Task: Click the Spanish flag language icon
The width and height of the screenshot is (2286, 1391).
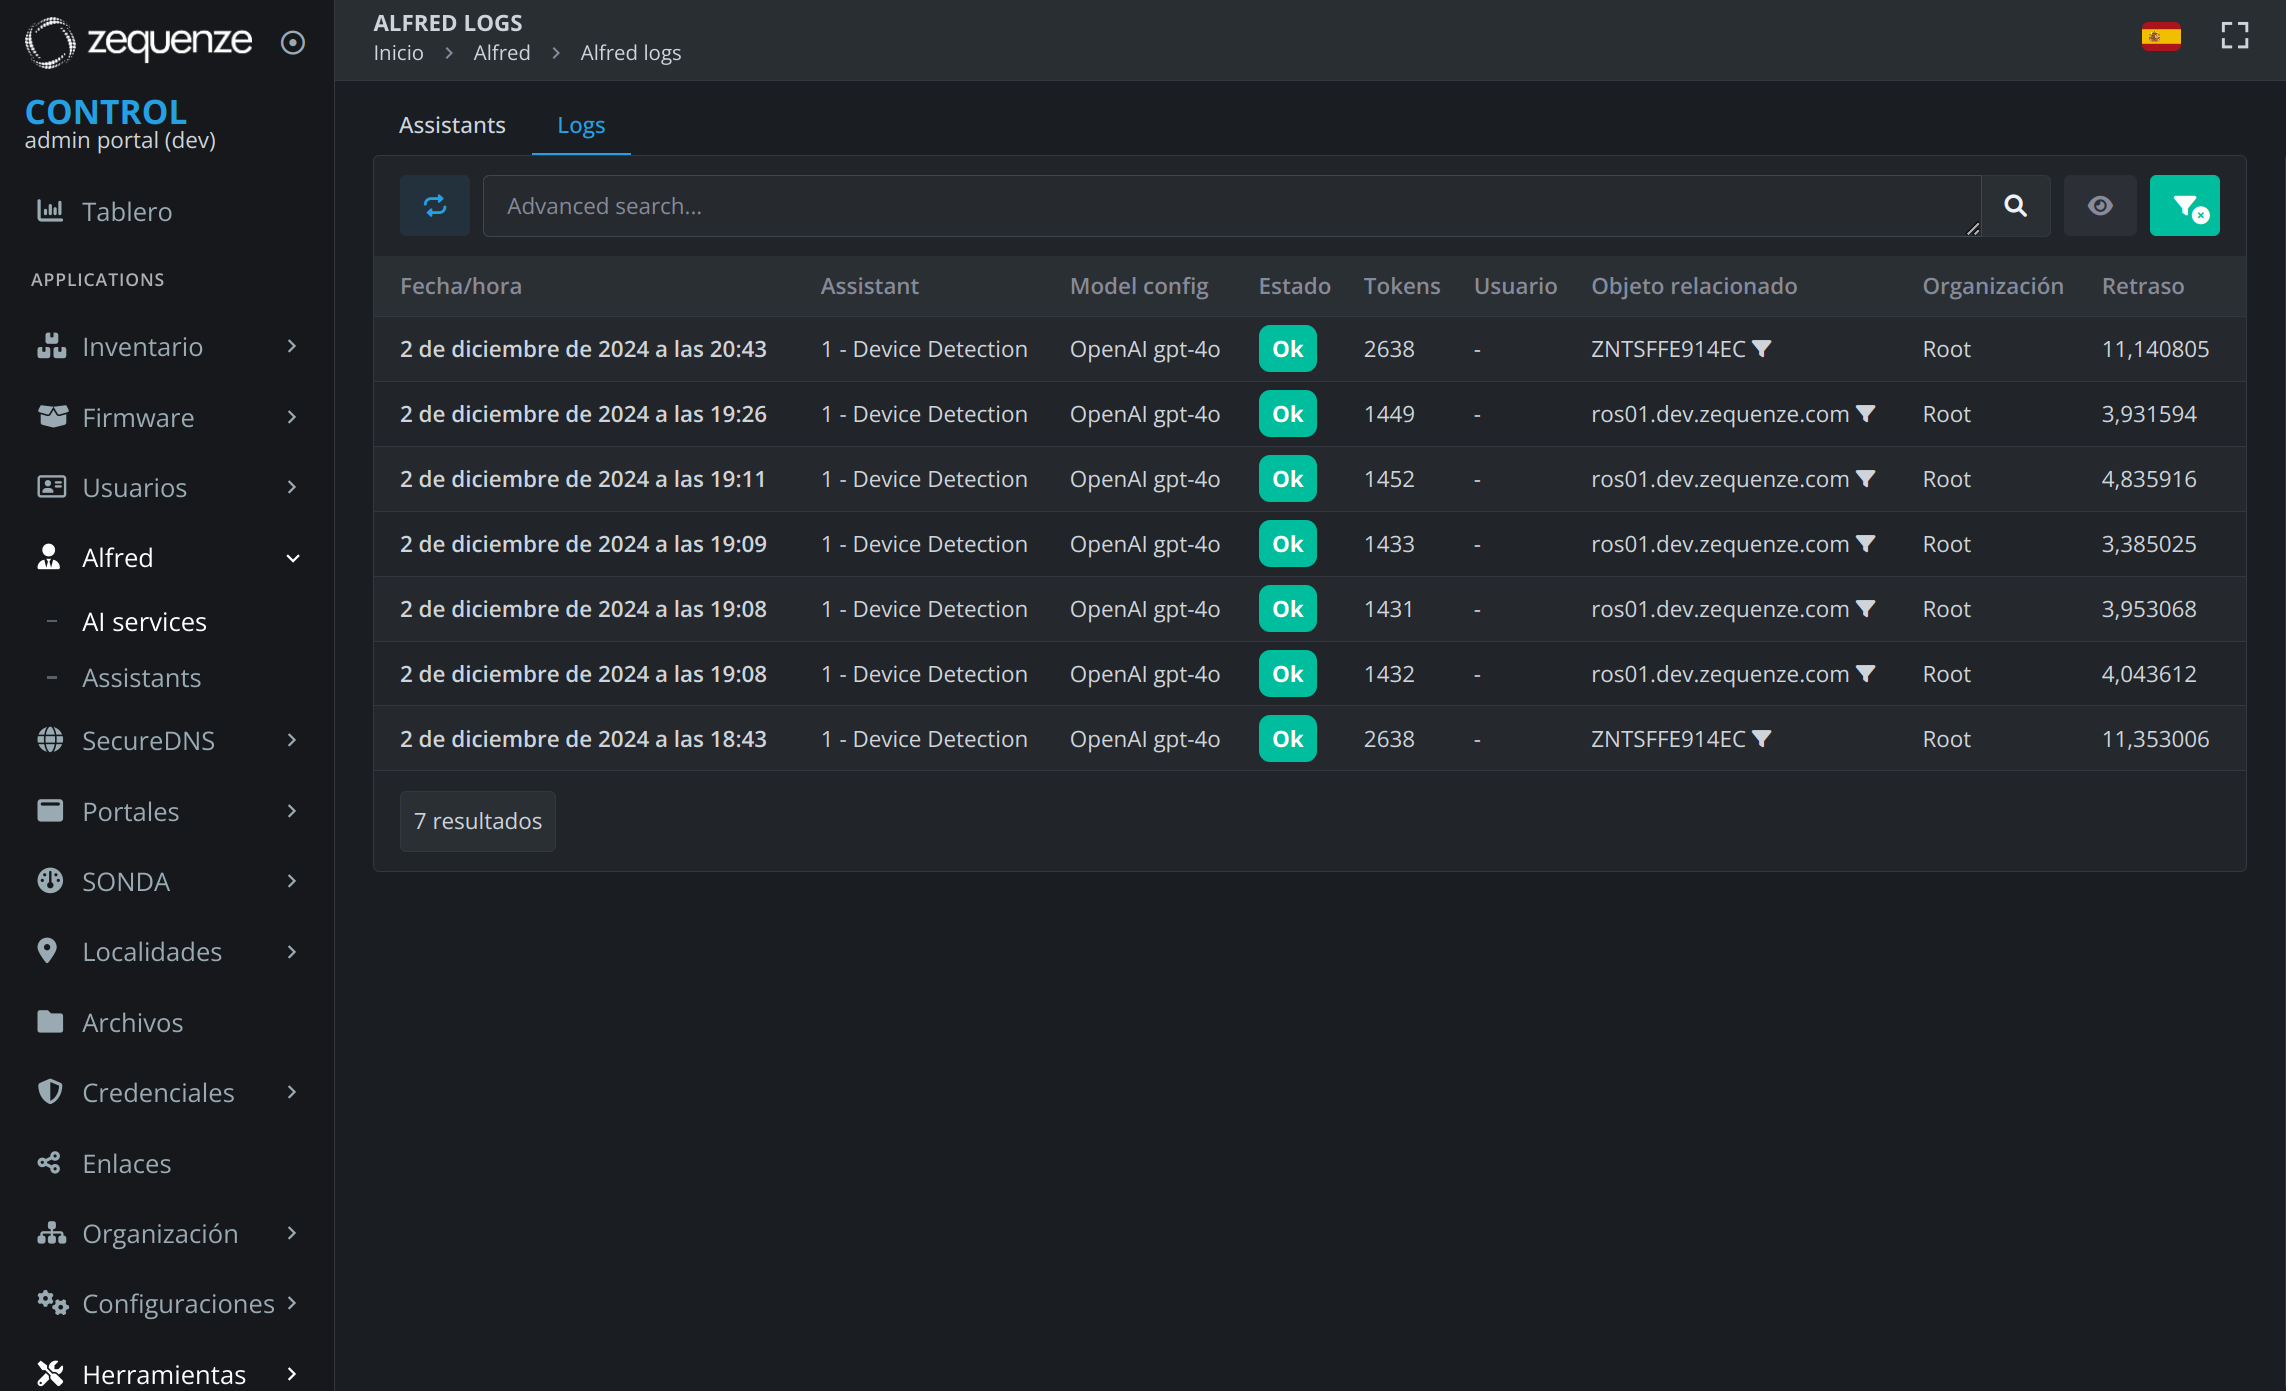Action: (x=2160, y=37)
